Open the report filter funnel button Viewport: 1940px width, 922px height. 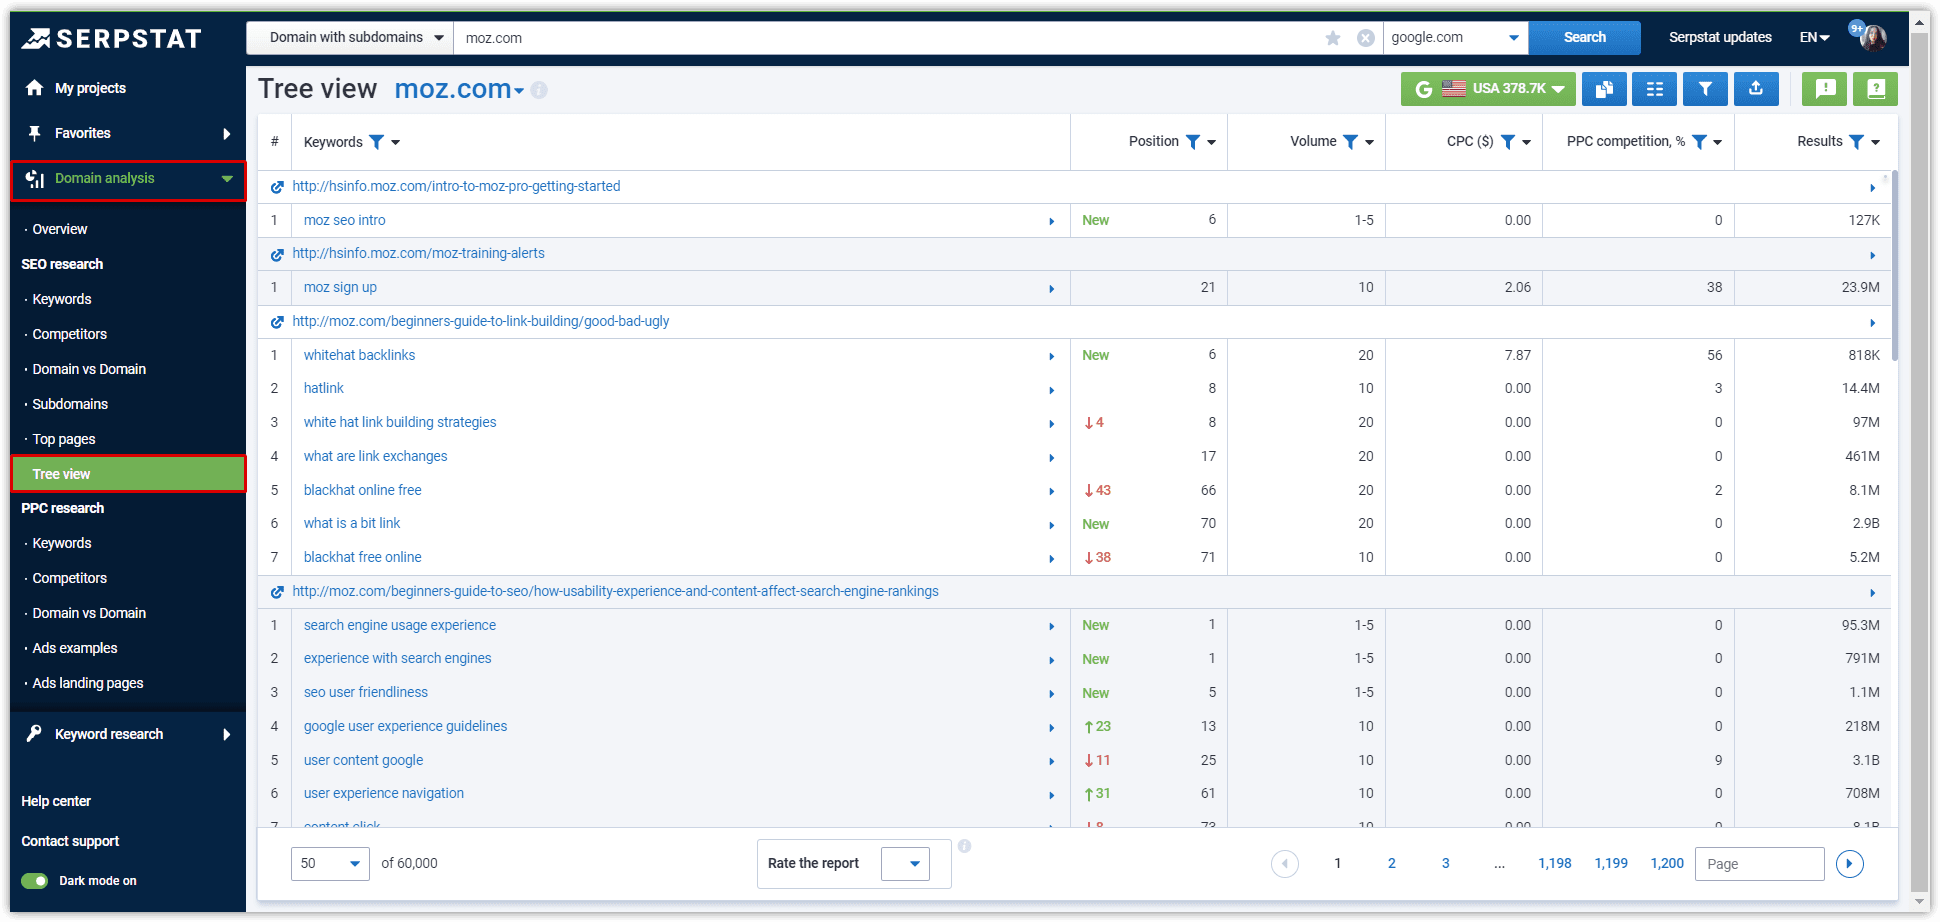click(1705, 89)
